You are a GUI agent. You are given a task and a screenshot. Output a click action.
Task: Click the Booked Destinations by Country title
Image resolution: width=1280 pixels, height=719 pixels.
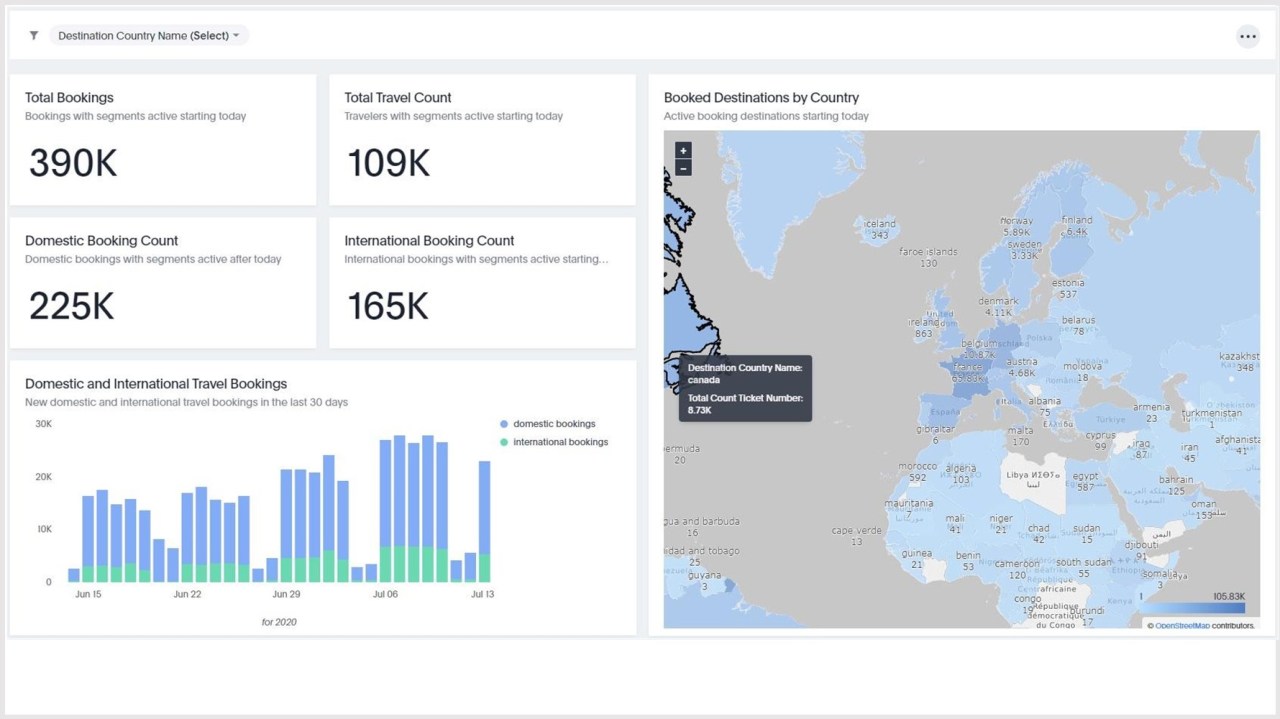click(761, 98)
